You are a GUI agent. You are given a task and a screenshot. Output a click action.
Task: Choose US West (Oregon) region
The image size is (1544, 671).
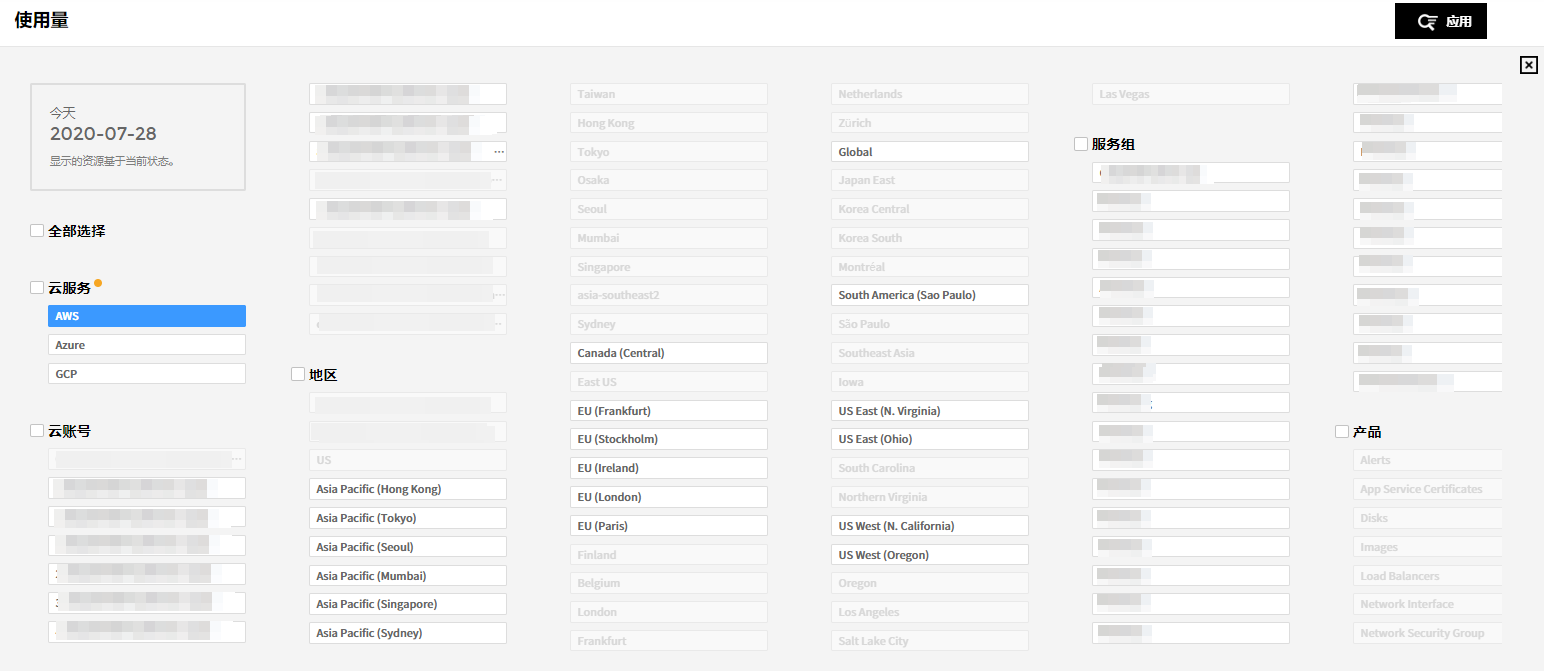click(929, 555)
